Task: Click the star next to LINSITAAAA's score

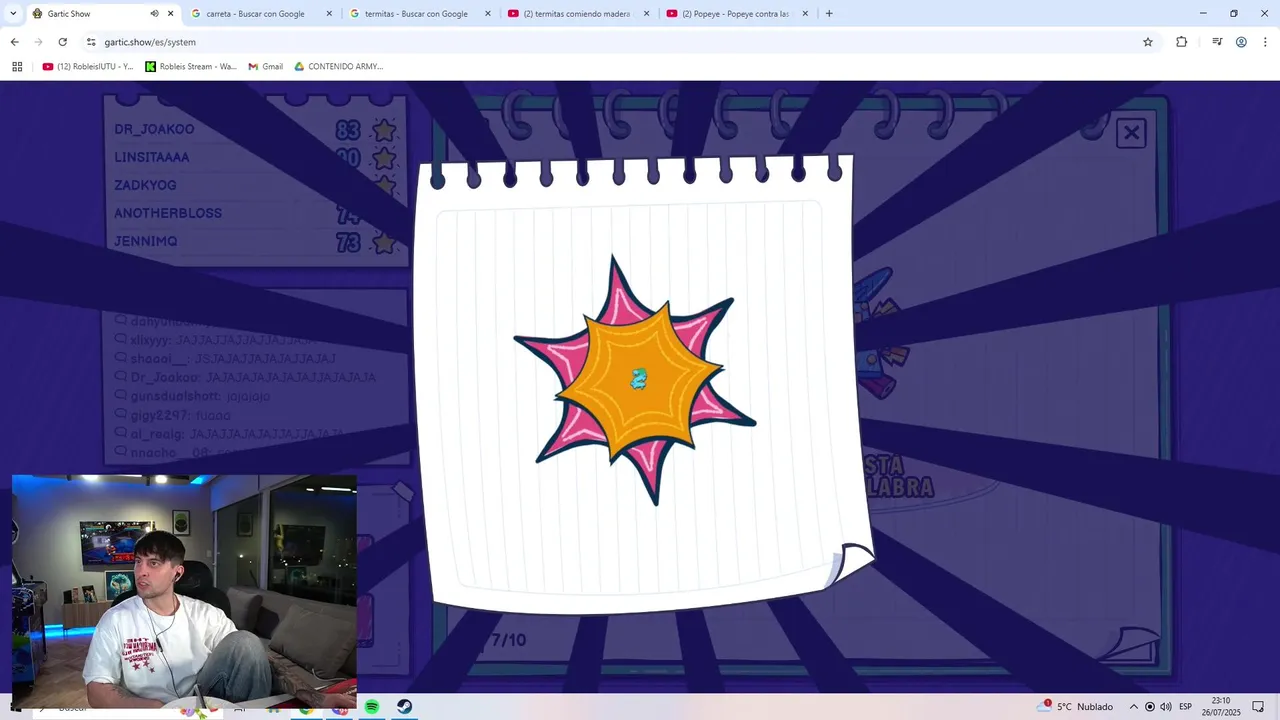Action: 384,158
